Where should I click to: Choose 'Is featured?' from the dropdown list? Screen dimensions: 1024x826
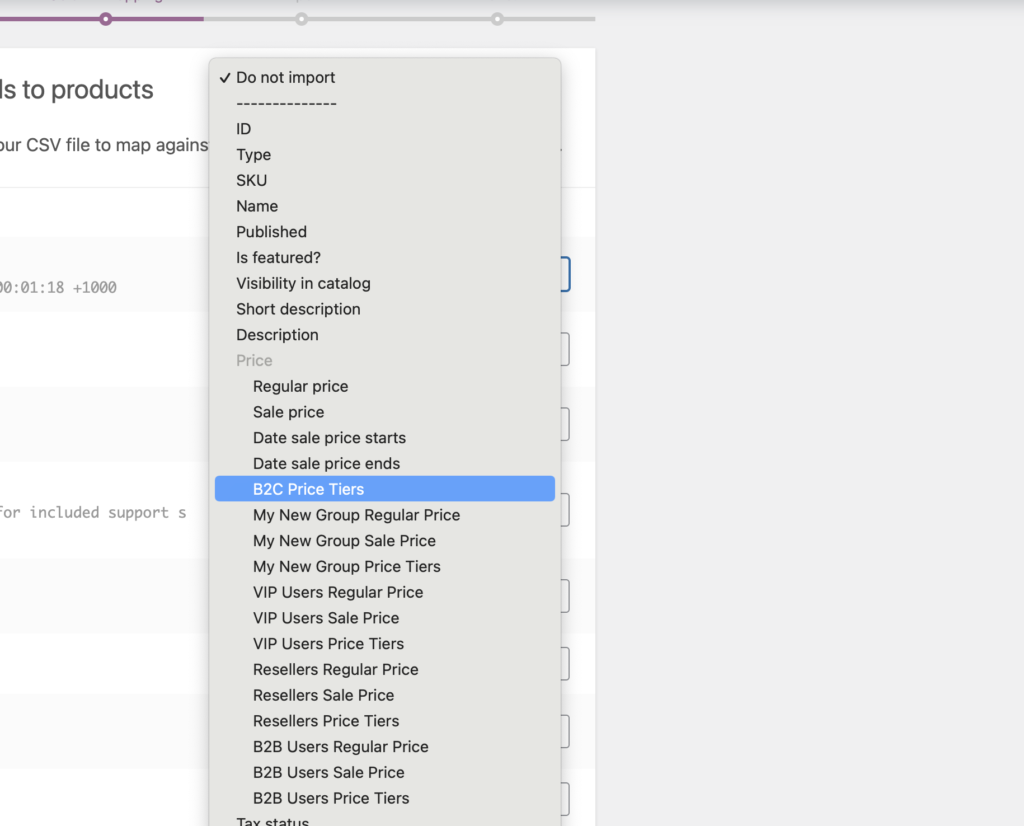coord(385,258)
